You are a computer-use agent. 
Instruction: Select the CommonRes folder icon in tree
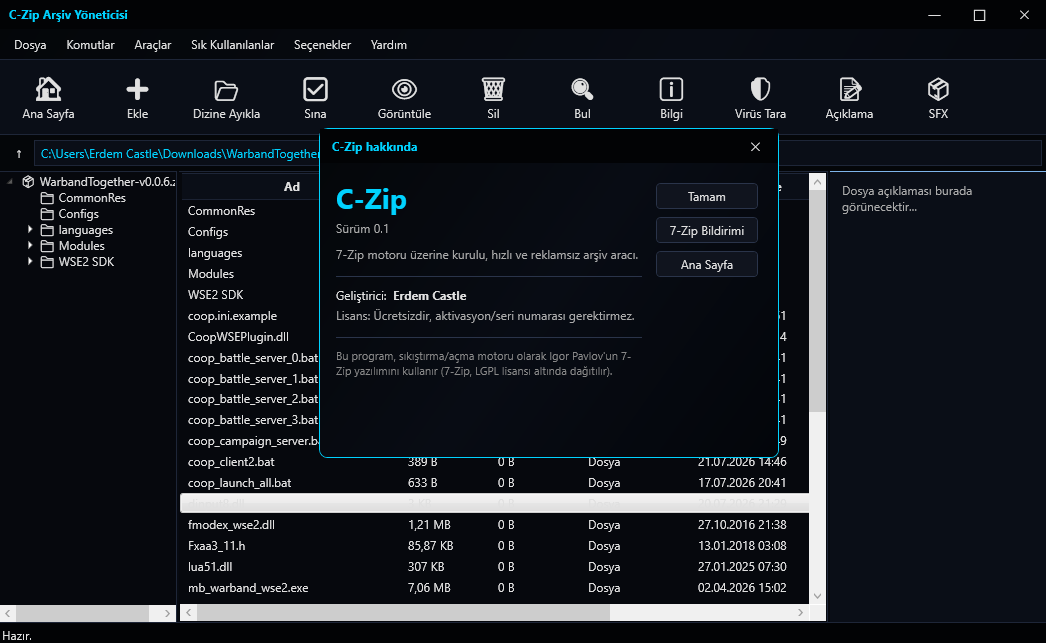(x=47, y=198)
